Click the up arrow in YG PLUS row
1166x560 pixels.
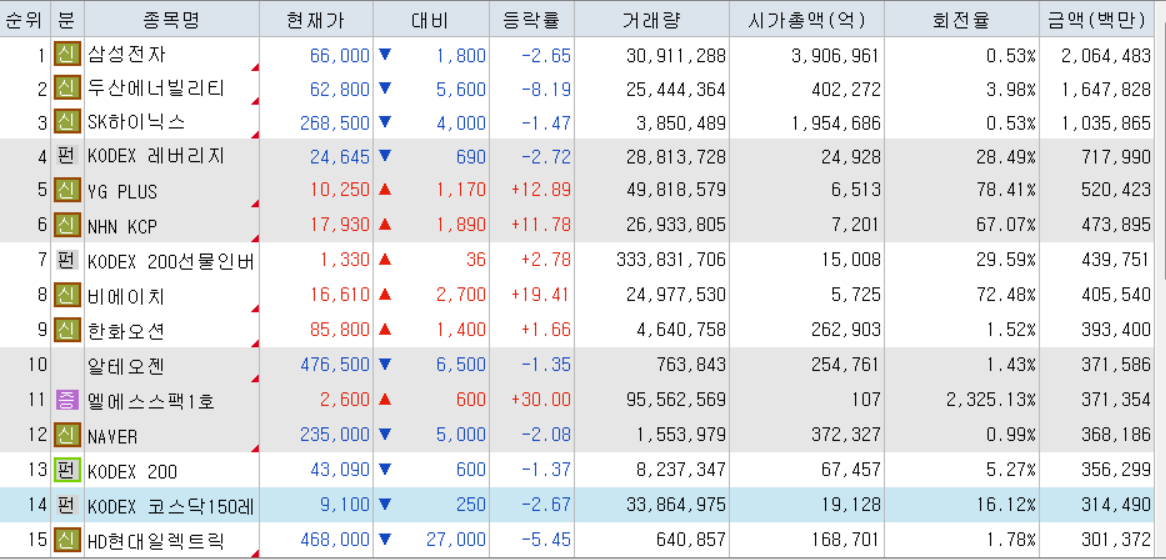385,190
